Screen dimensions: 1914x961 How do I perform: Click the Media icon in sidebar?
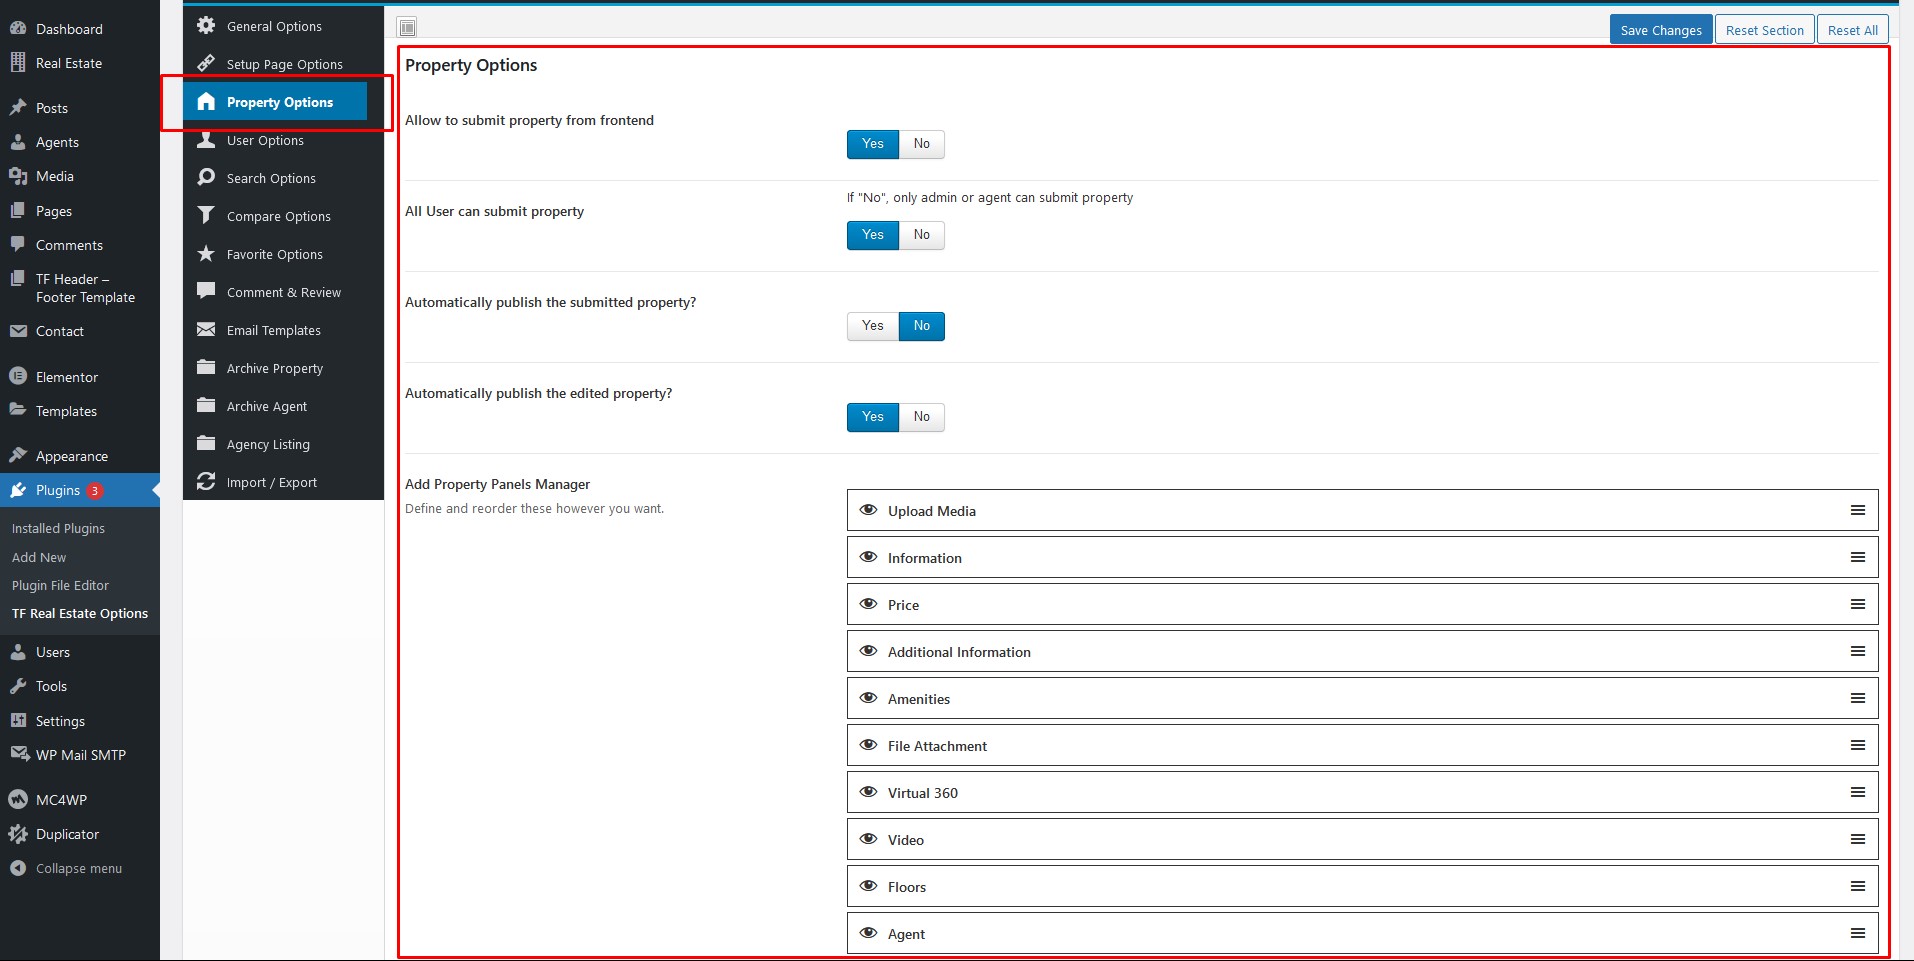pos(18,176)
